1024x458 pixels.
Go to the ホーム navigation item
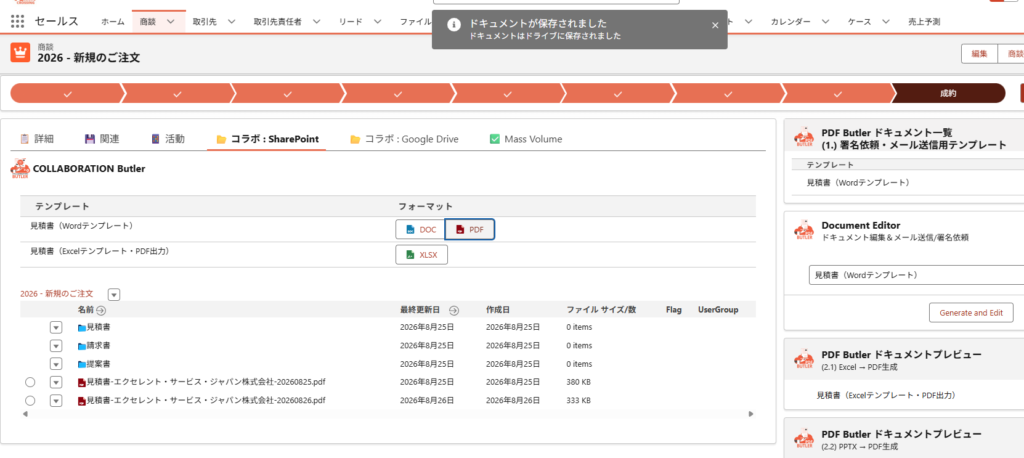(x=113, y=22)
